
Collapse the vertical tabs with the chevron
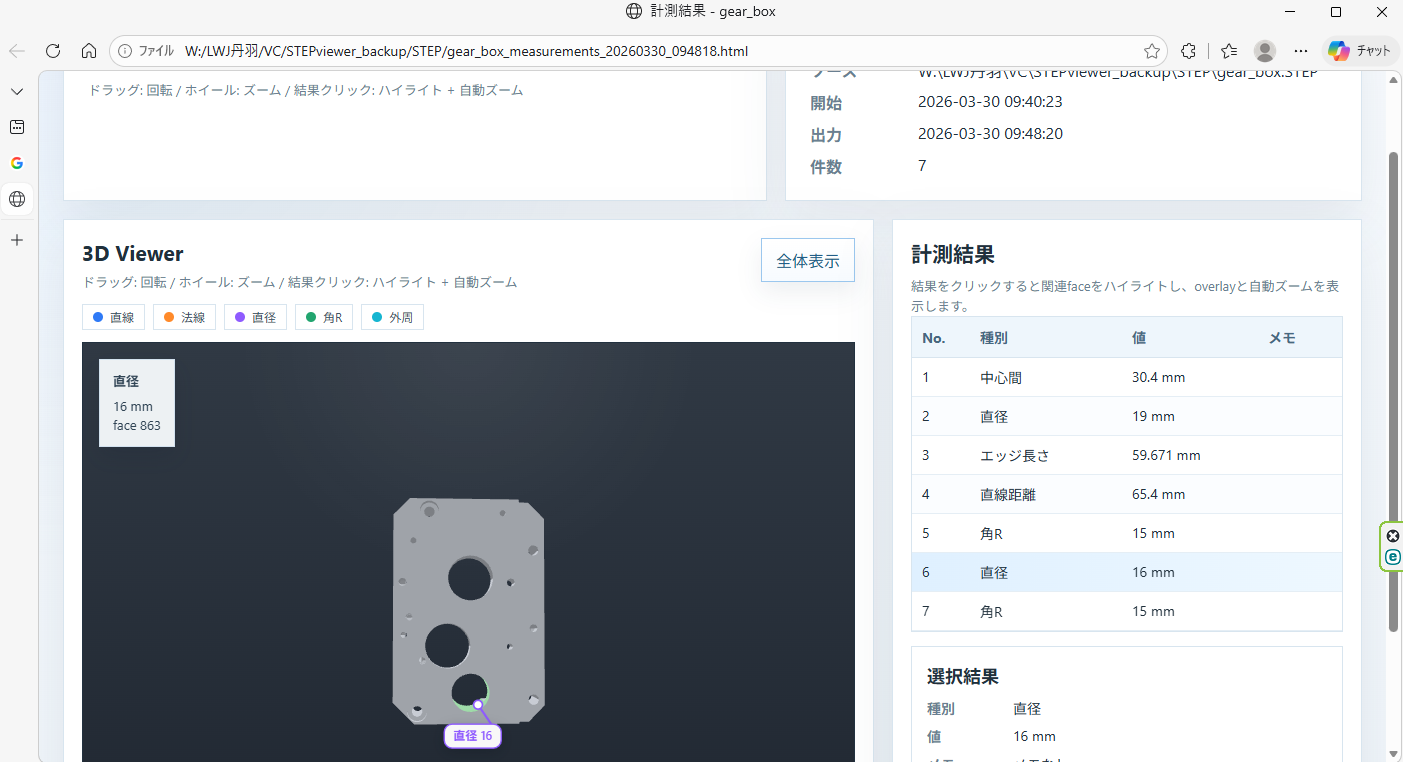click(x=16, y=91)
